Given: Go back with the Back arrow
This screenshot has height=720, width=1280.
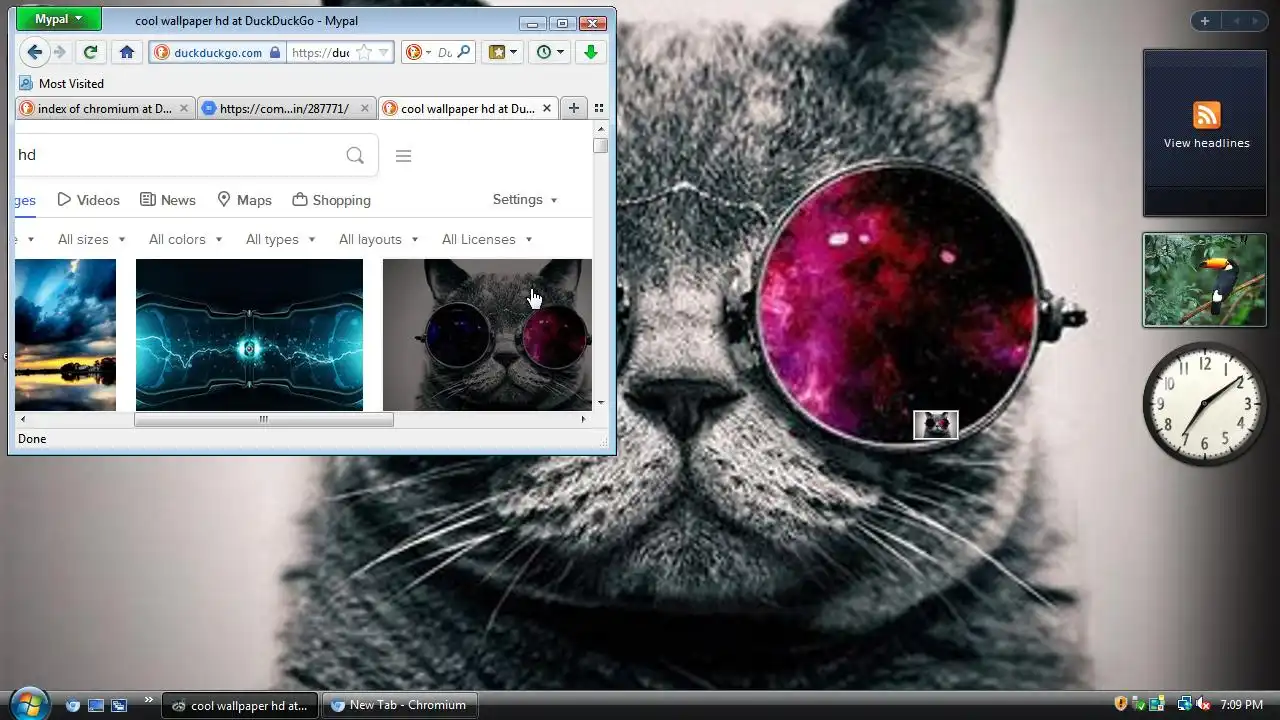Looking at the screenshot, I should [x=35, y=52].
